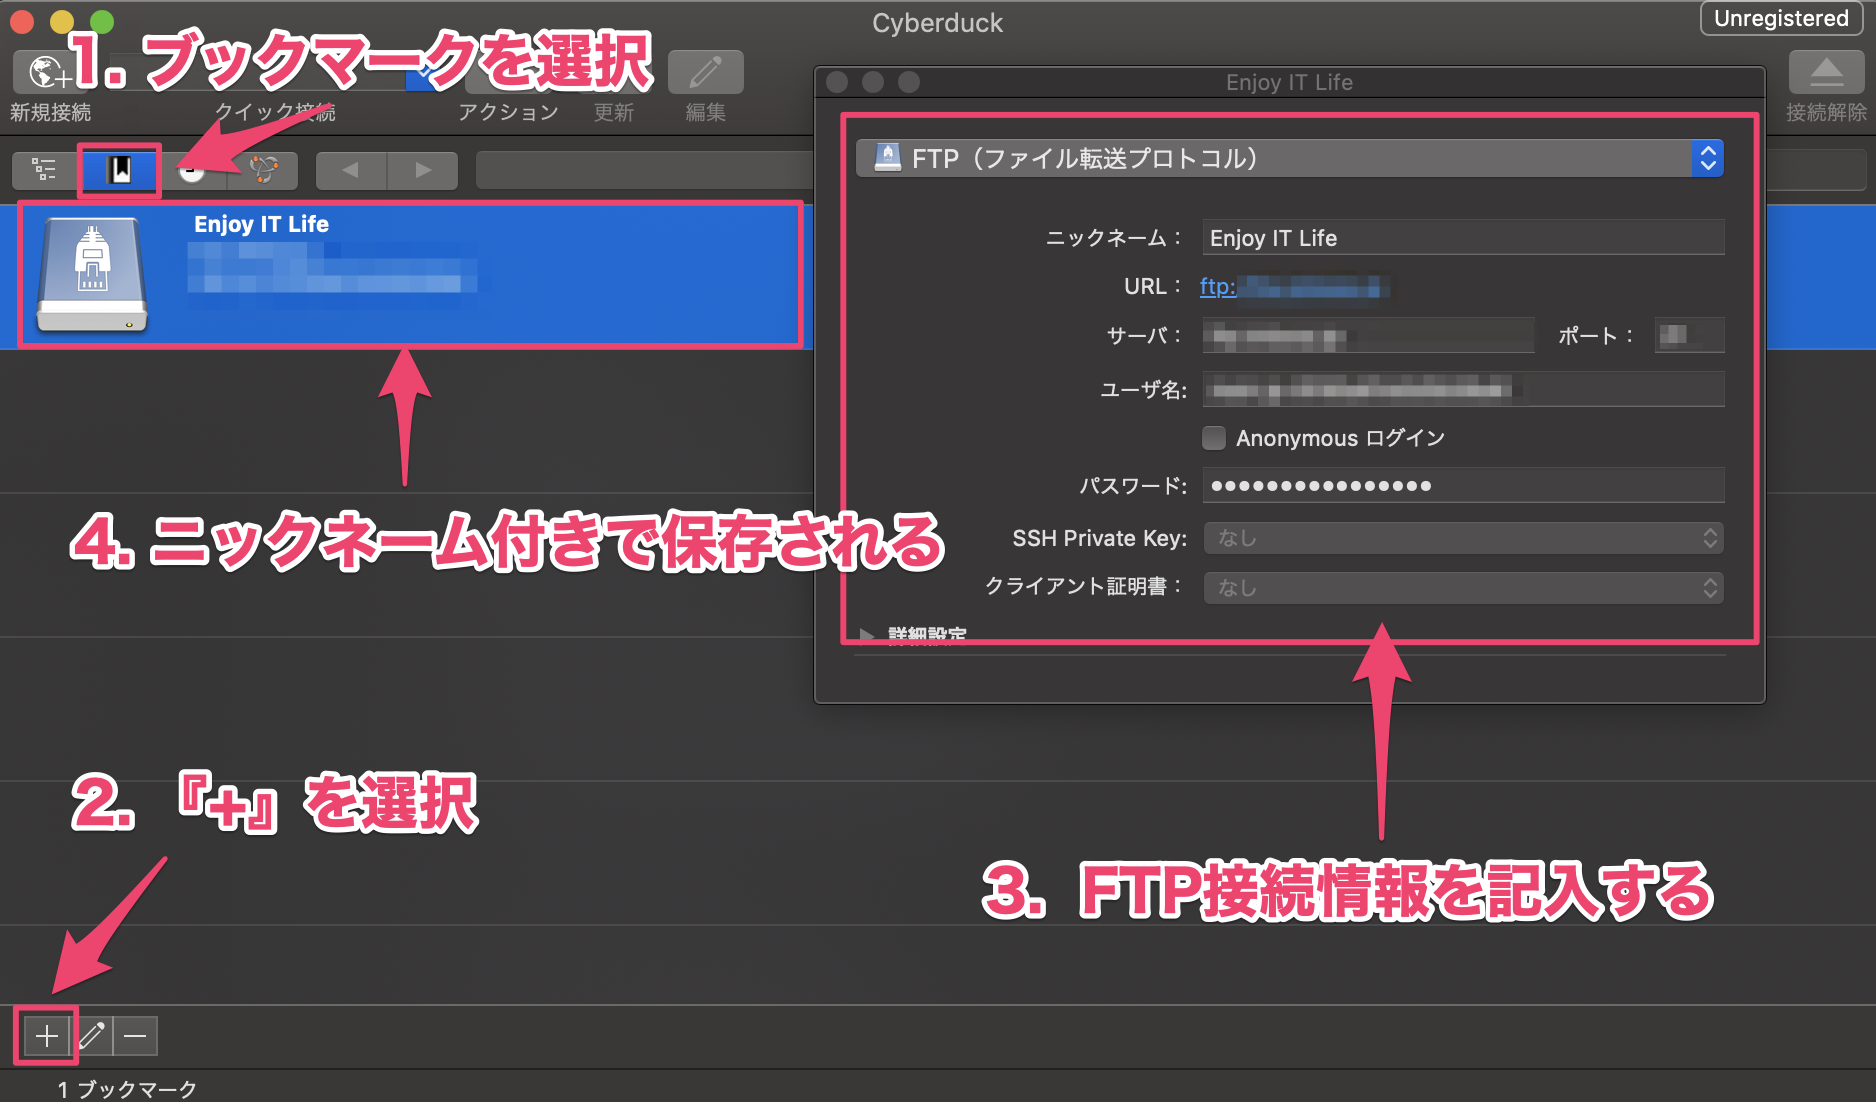Click the ニックネーム input field
This screenshot has width=1876, height=1102.
point(1462,238)
